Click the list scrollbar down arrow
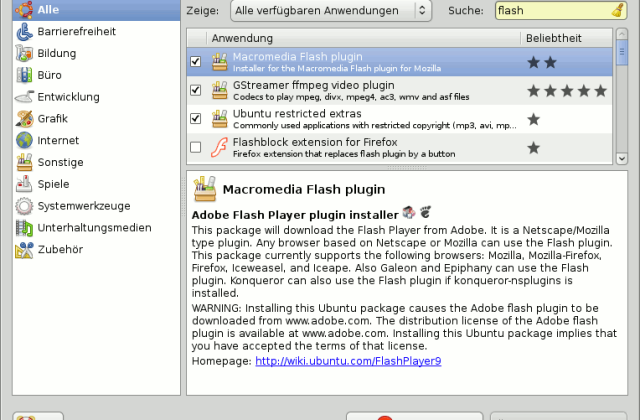This screenshot has height=420, width=640. (622, 158)
